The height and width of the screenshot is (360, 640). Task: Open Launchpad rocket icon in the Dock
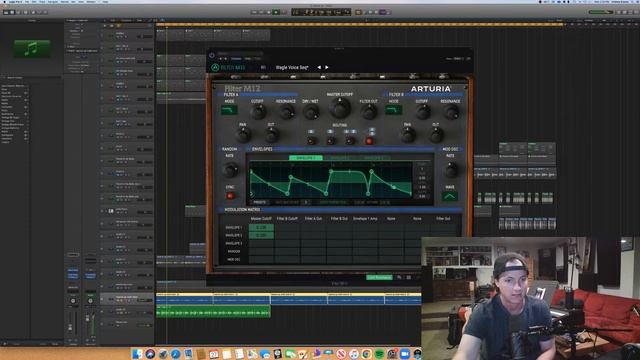click(163, 353)
